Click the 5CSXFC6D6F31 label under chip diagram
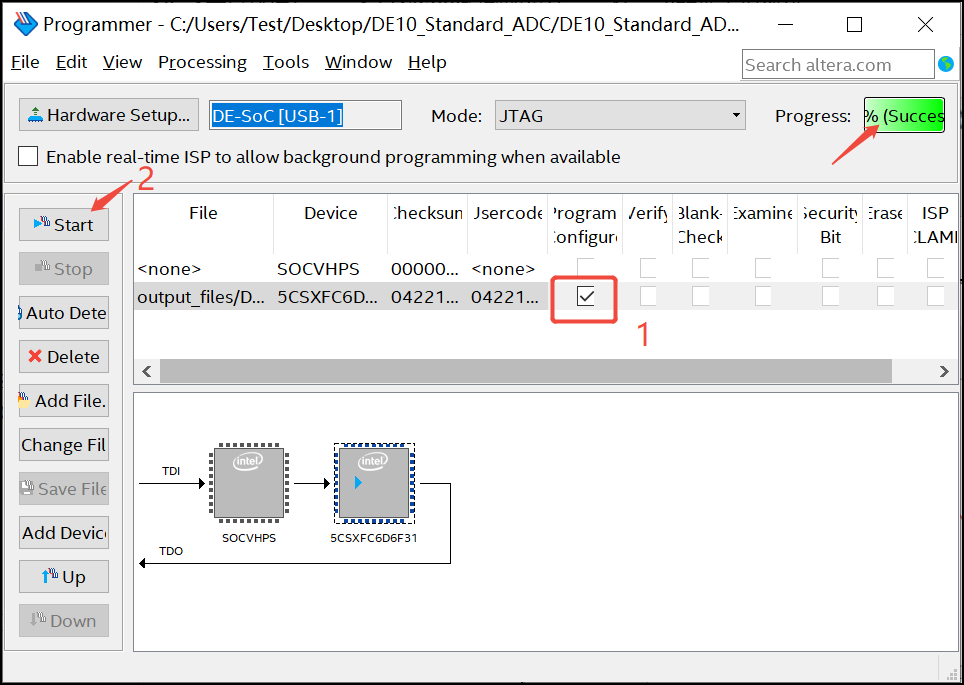The width and height of the screenshot is (964, 685). pyautogui.click(x=374, y=538)
